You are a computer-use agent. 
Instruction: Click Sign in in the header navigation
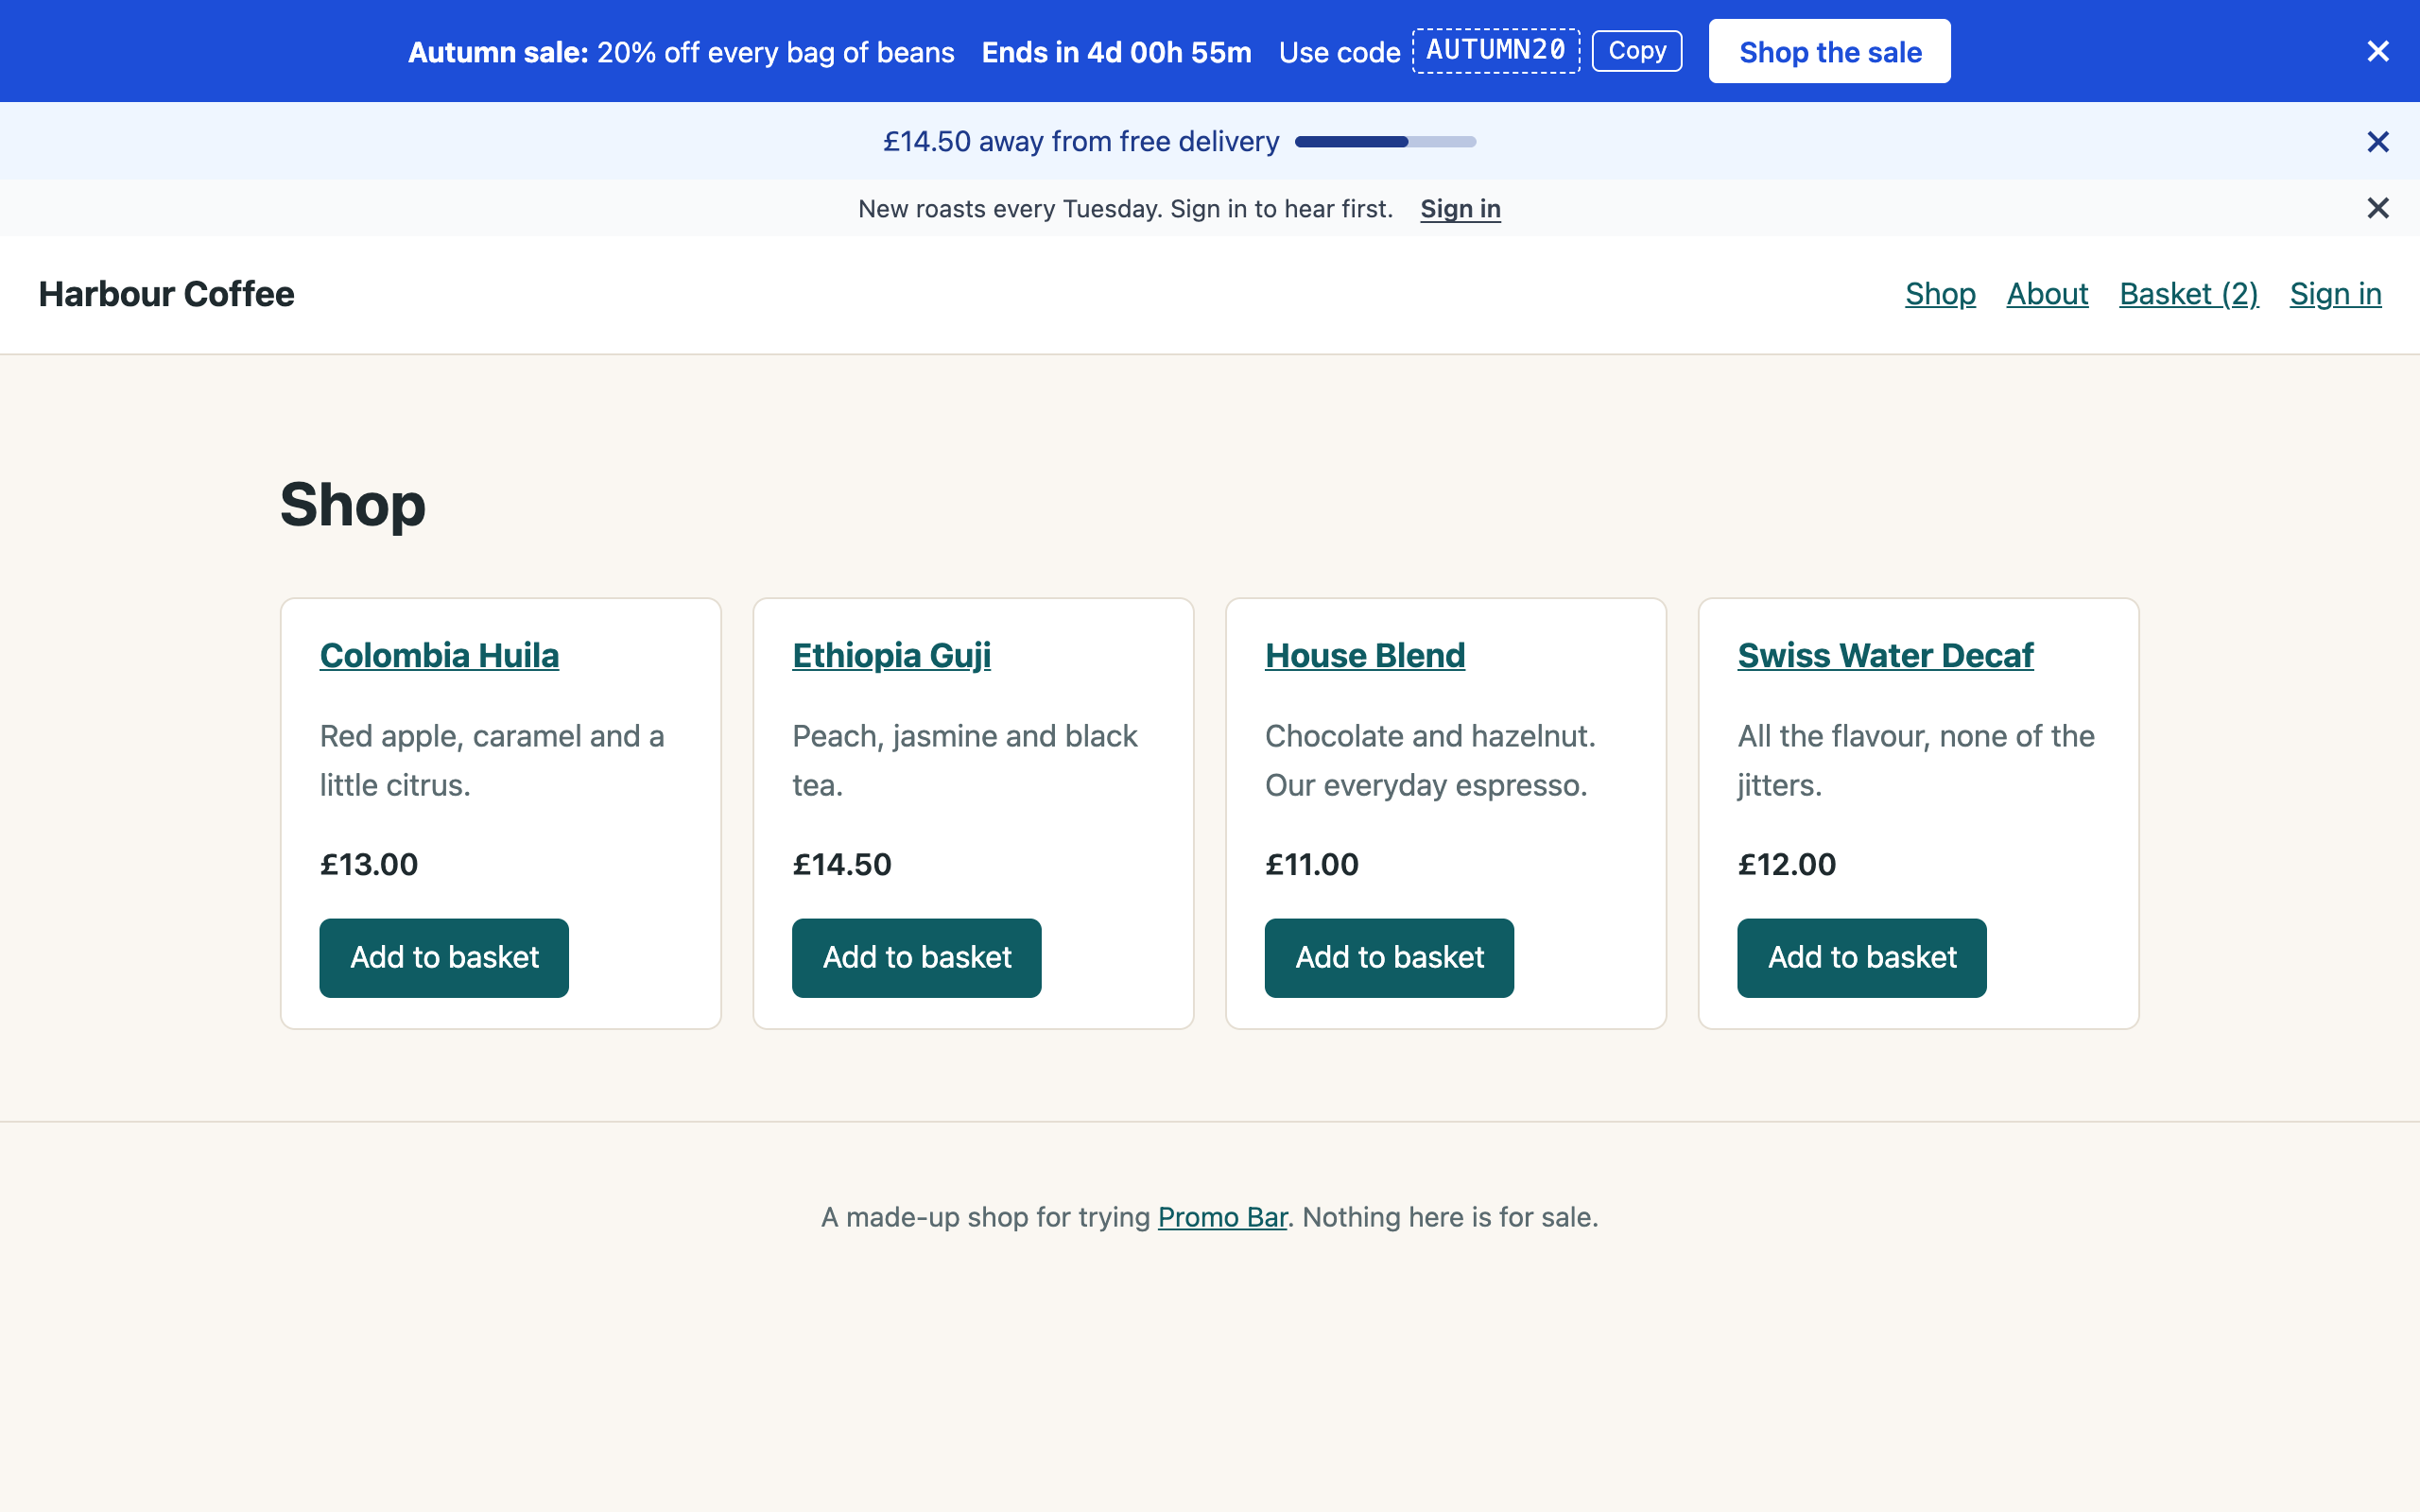tap(2335, 294)
